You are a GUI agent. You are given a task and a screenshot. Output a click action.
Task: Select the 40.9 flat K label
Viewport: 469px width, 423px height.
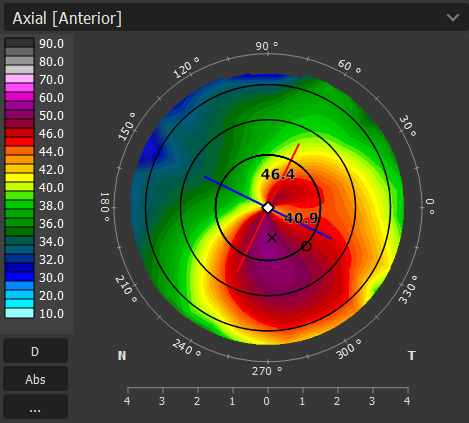click(x=302, y=218)
